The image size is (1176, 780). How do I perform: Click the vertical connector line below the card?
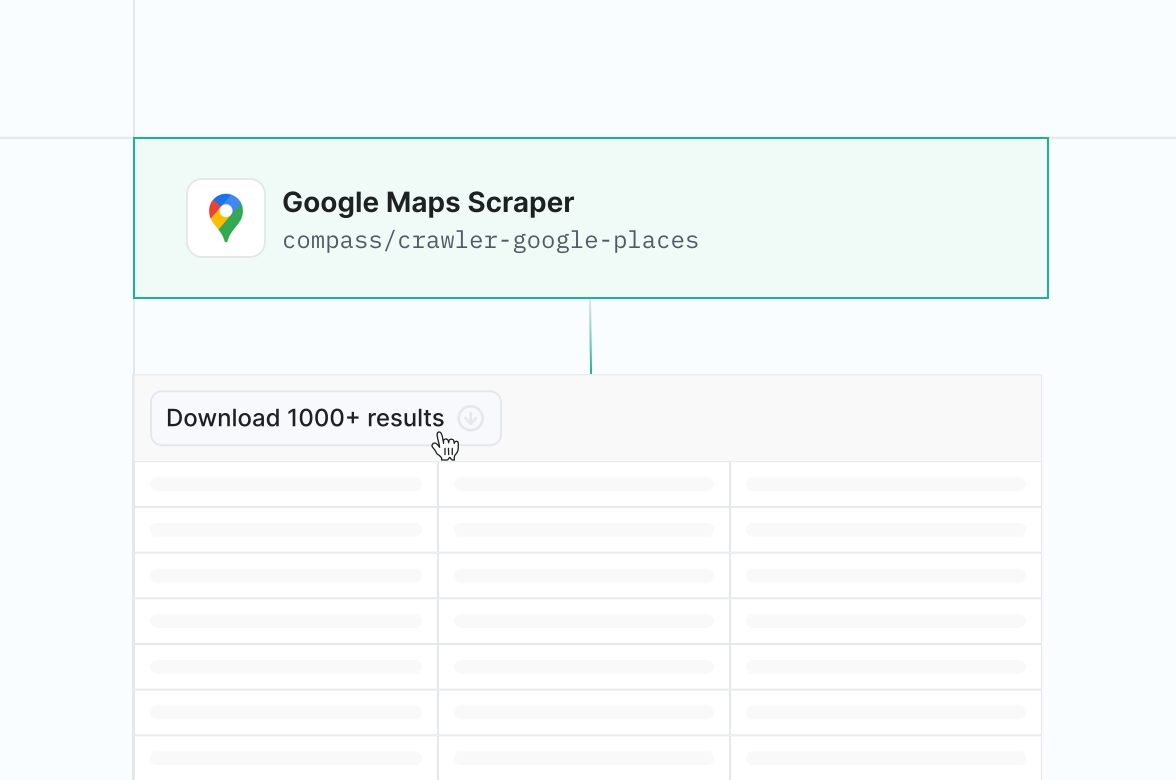pyautogui.click(x=590, y=336)
